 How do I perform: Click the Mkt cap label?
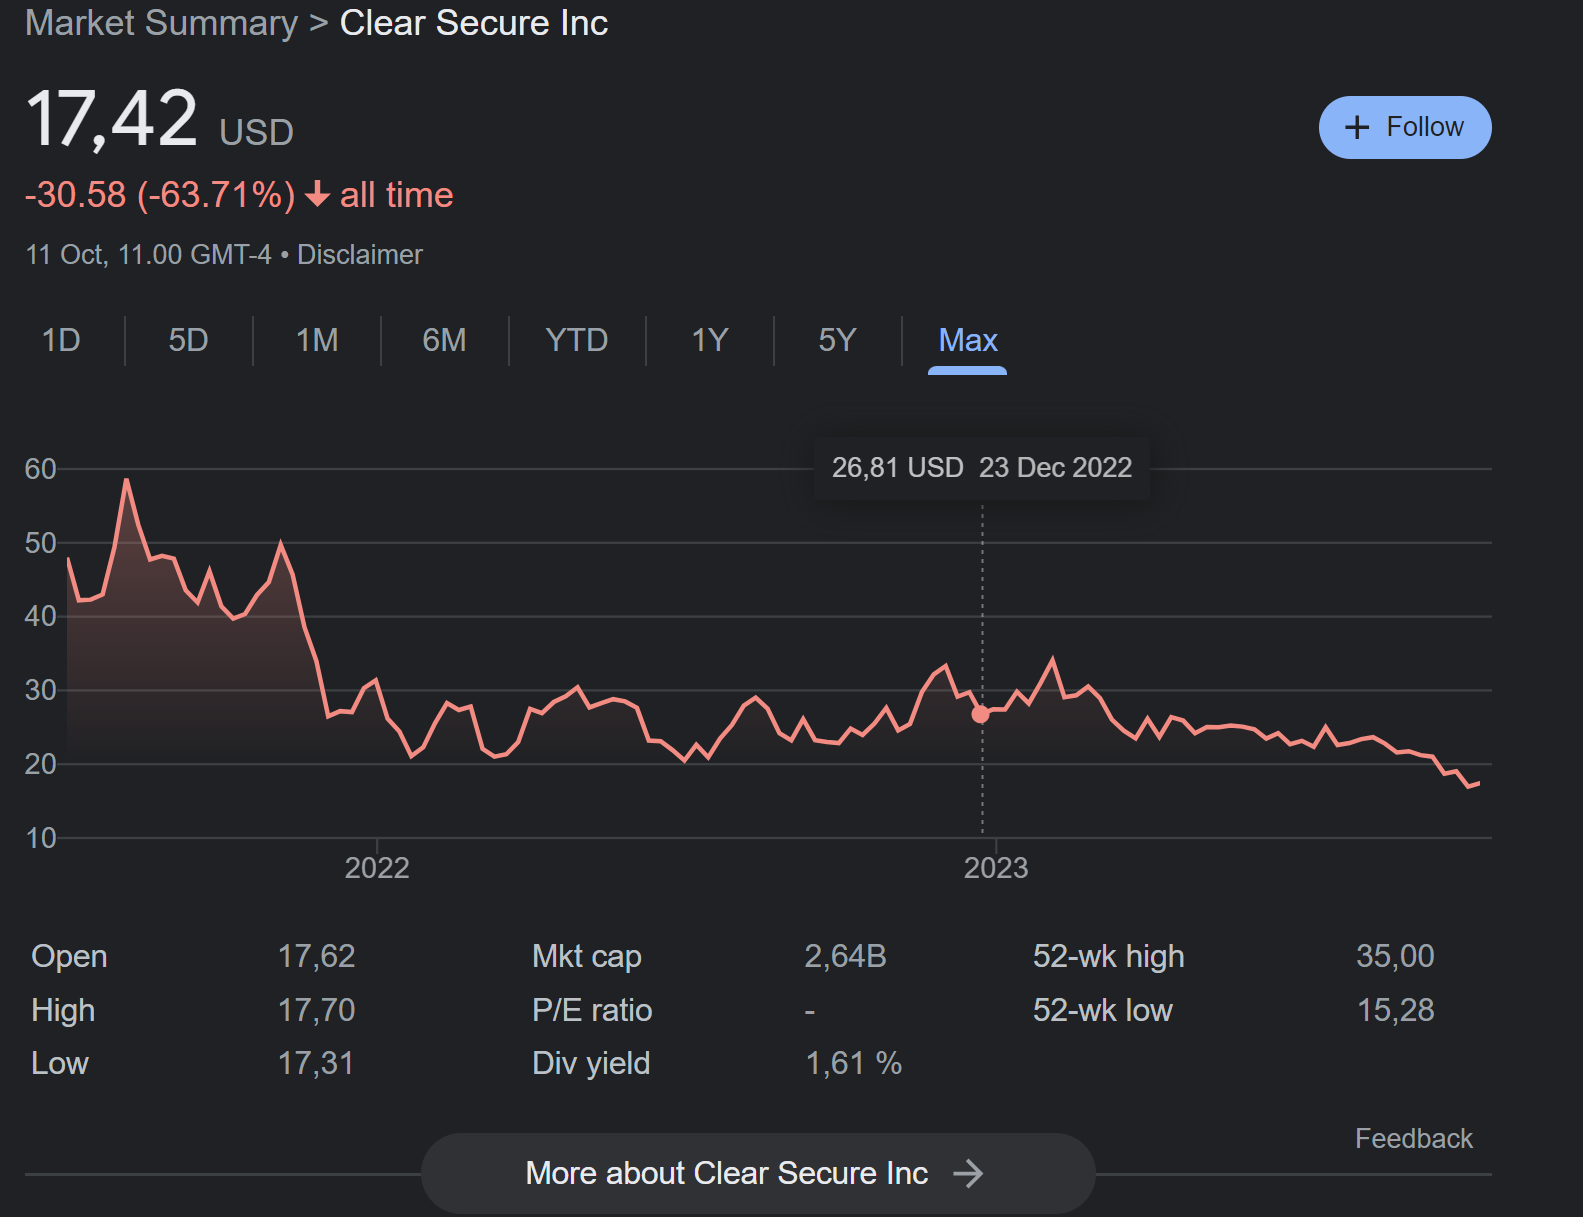tap(586, 956)
